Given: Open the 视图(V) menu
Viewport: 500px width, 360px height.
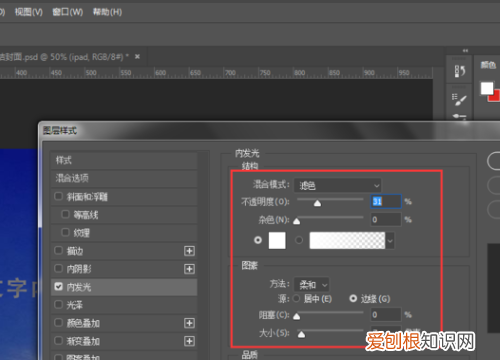Looking at the screenshot, I should [x=29, y=12].
